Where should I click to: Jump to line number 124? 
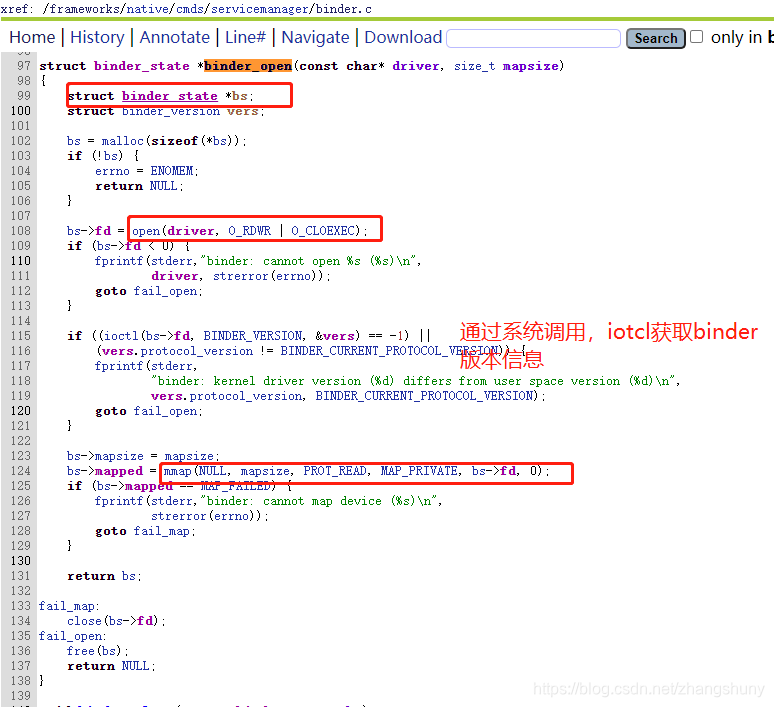pos(20,471)
